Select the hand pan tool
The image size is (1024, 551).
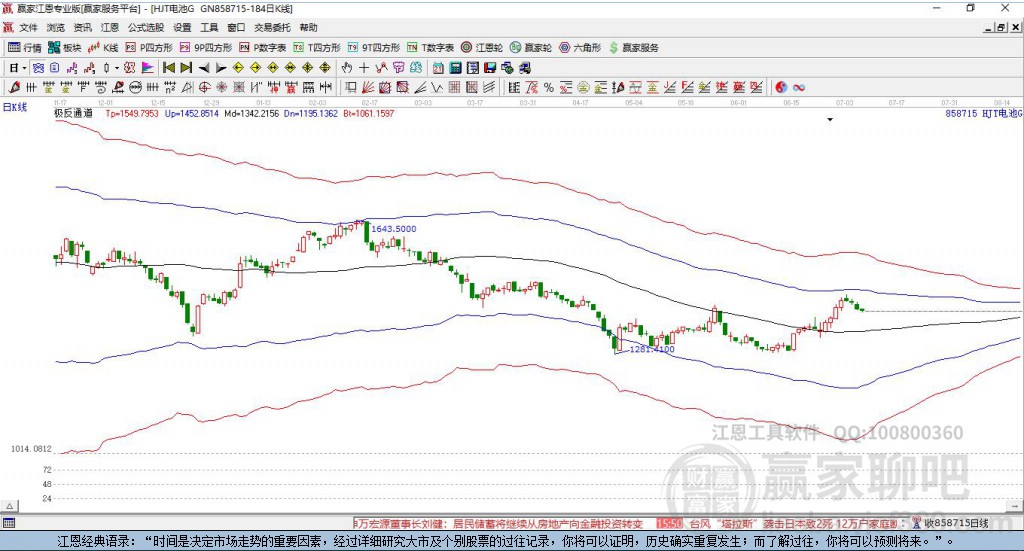[x=347, y=68]
